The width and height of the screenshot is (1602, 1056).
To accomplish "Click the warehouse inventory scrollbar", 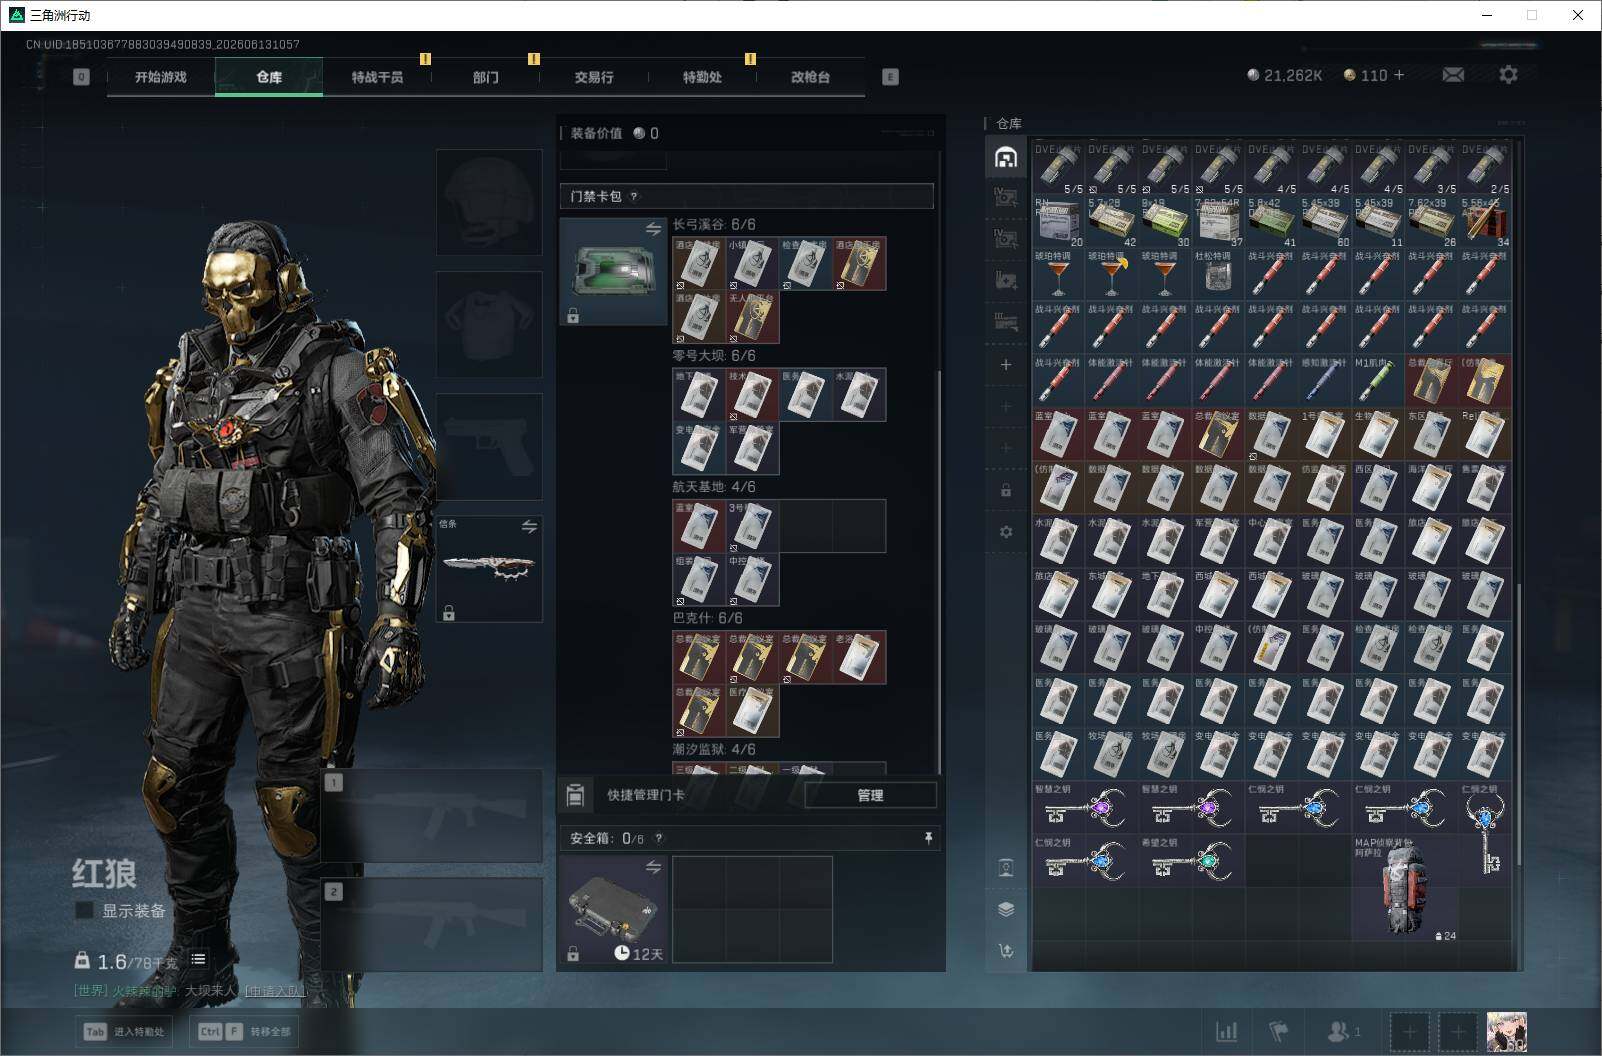I will pos(1518,722).
